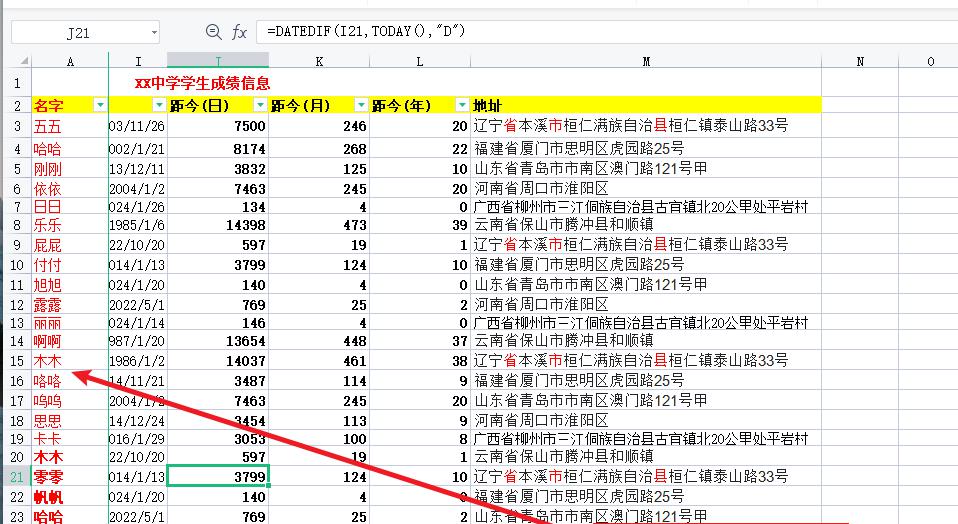Select row 1 header

click(x=17, y=82)
